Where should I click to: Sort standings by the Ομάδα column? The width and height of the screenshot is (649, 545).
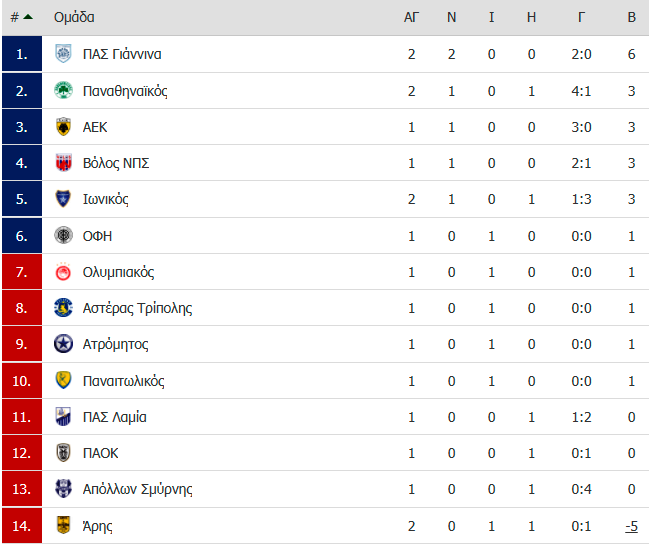[x=74, y=17]
